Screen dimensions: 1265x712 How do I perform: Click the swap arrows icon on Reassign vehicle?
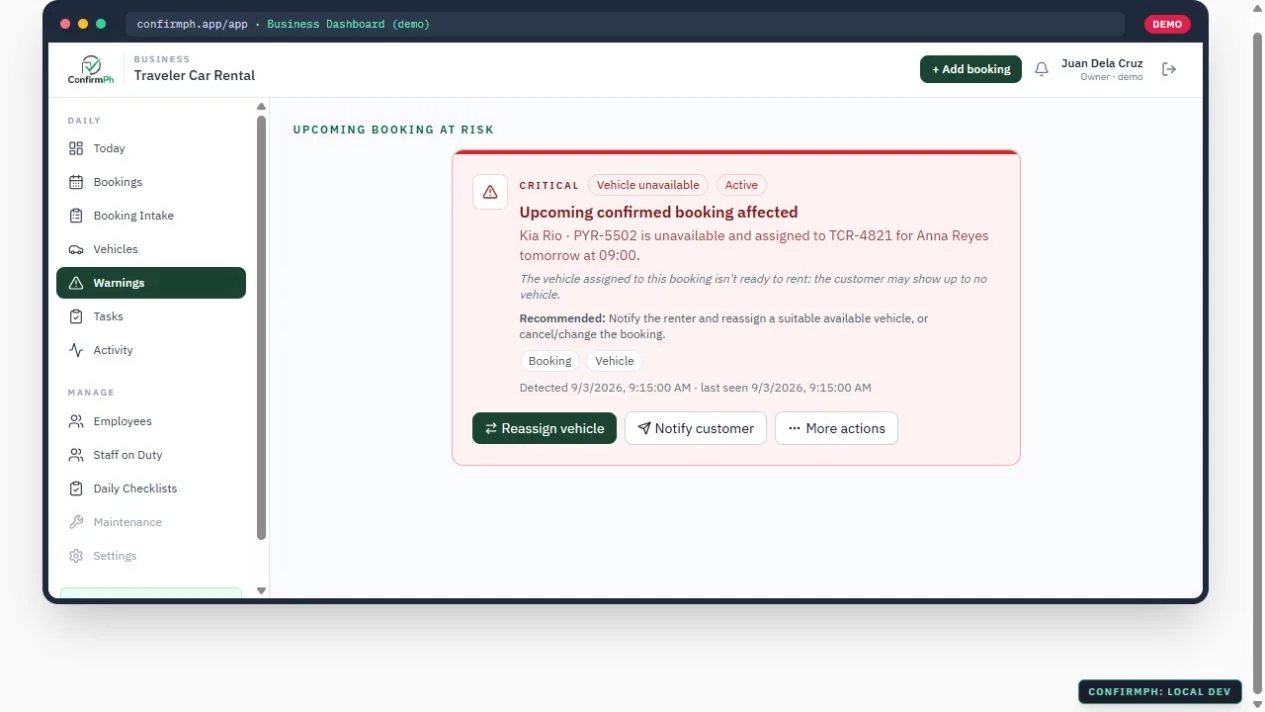[491, 428]
